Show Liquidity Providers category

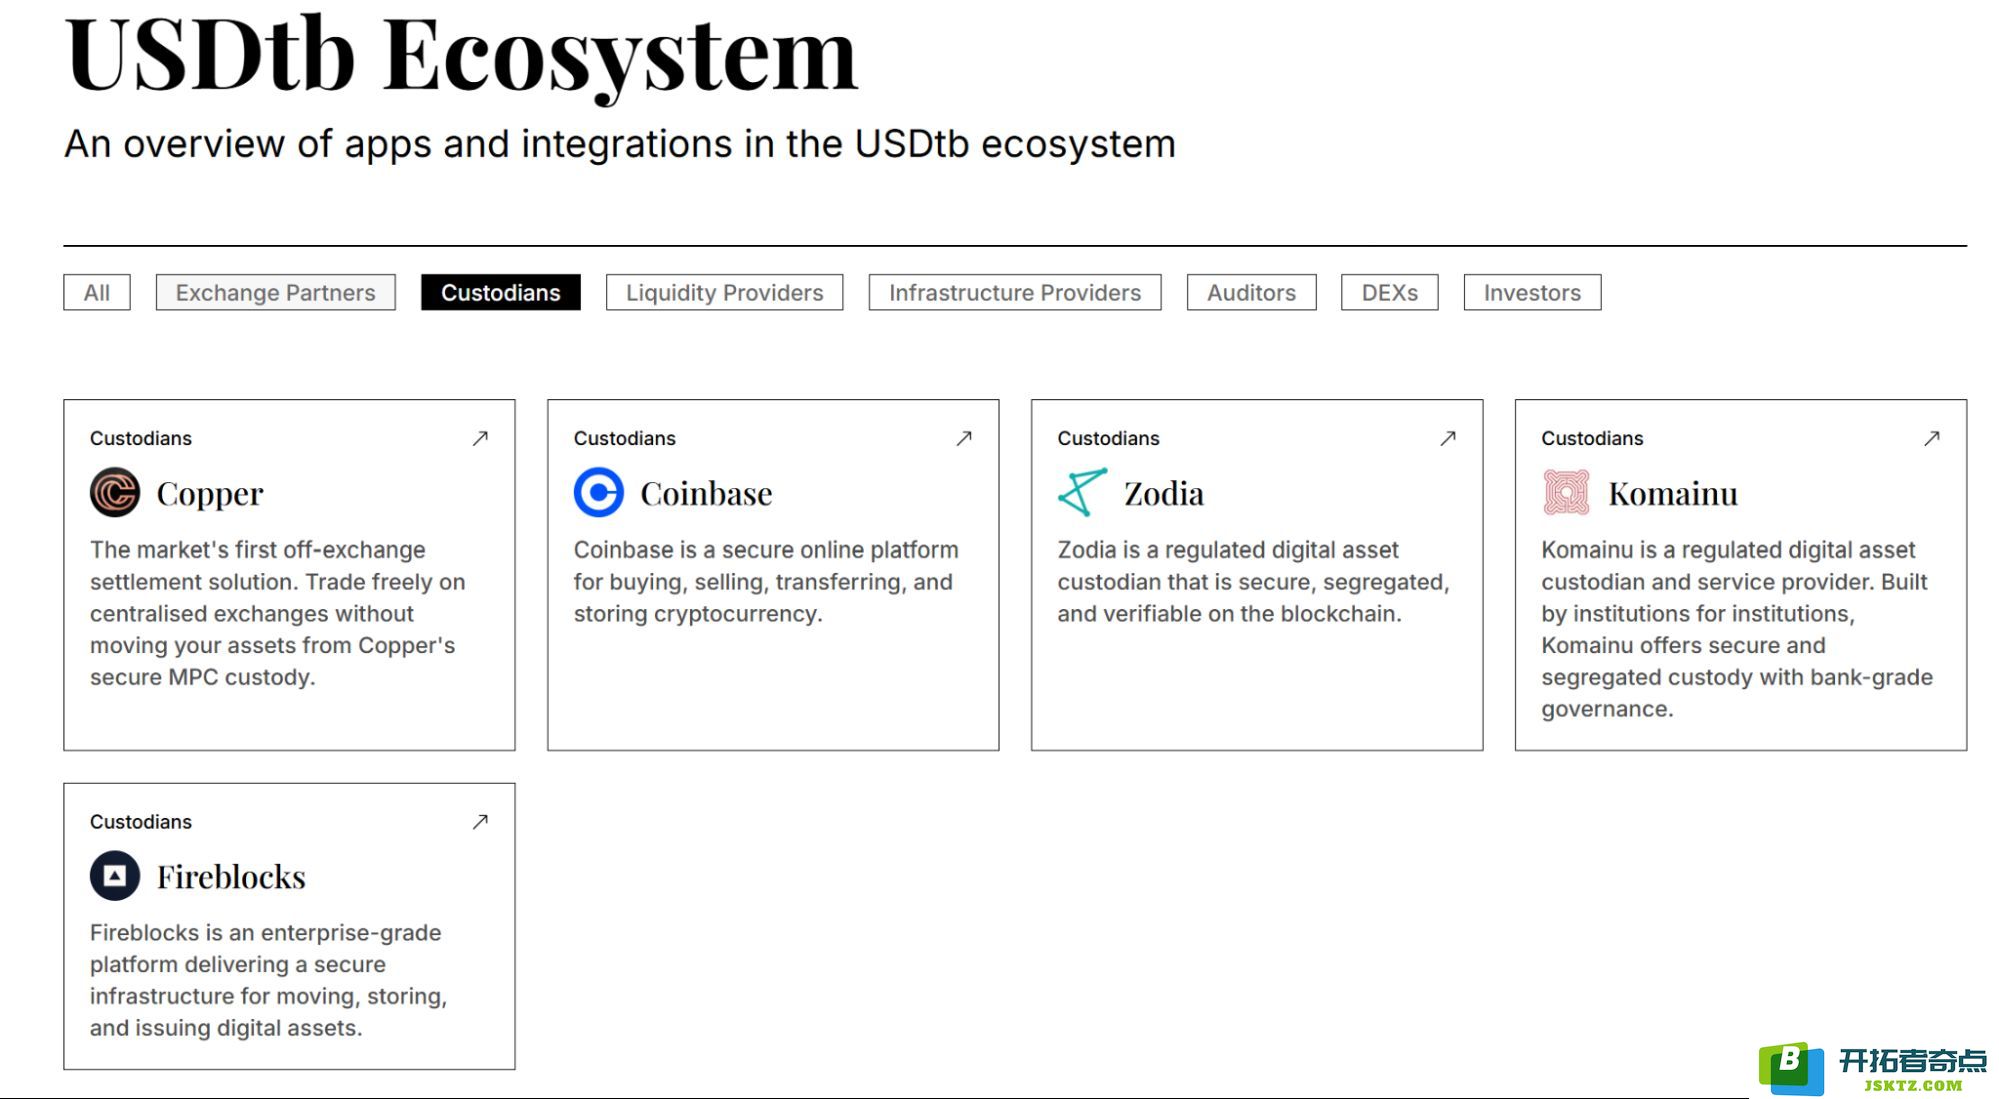[x=725, y=292]
